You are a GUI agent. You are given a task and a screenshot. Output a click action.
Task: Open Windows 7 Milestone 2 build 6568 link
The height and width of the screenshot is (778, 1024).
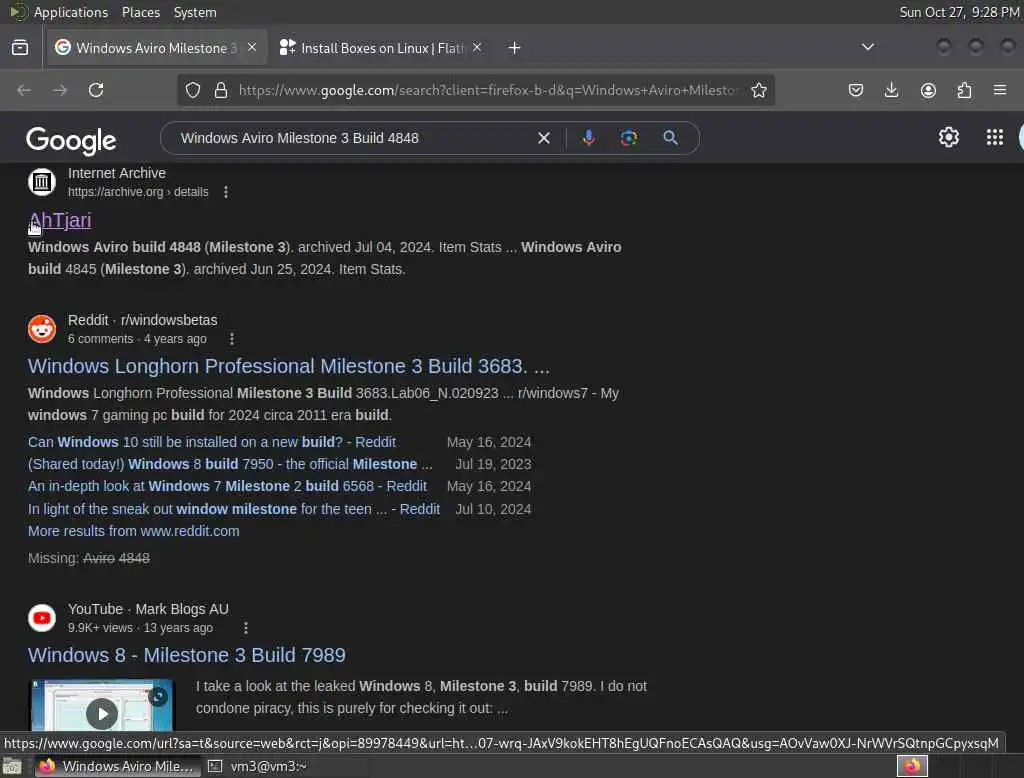(x=227, y=487)
